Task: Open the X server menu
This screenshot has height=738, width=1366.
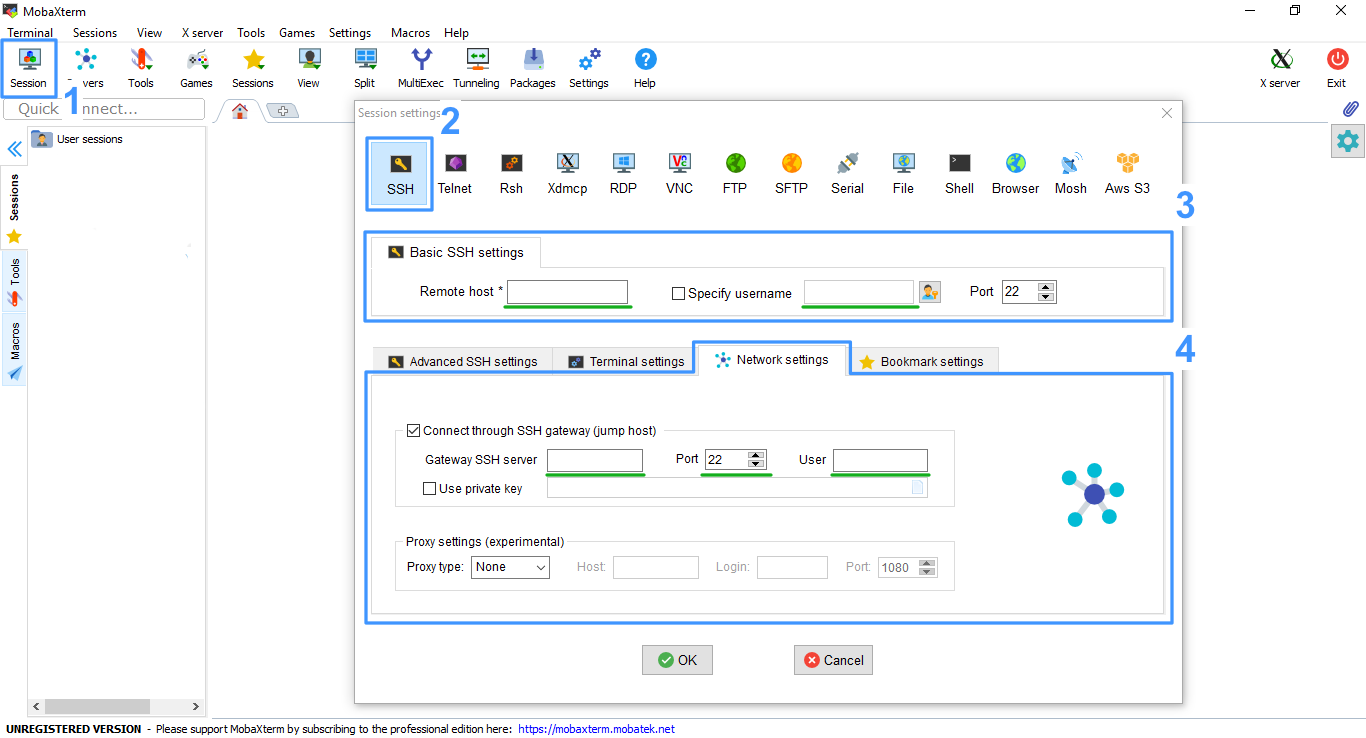Action: pos(203,33)
